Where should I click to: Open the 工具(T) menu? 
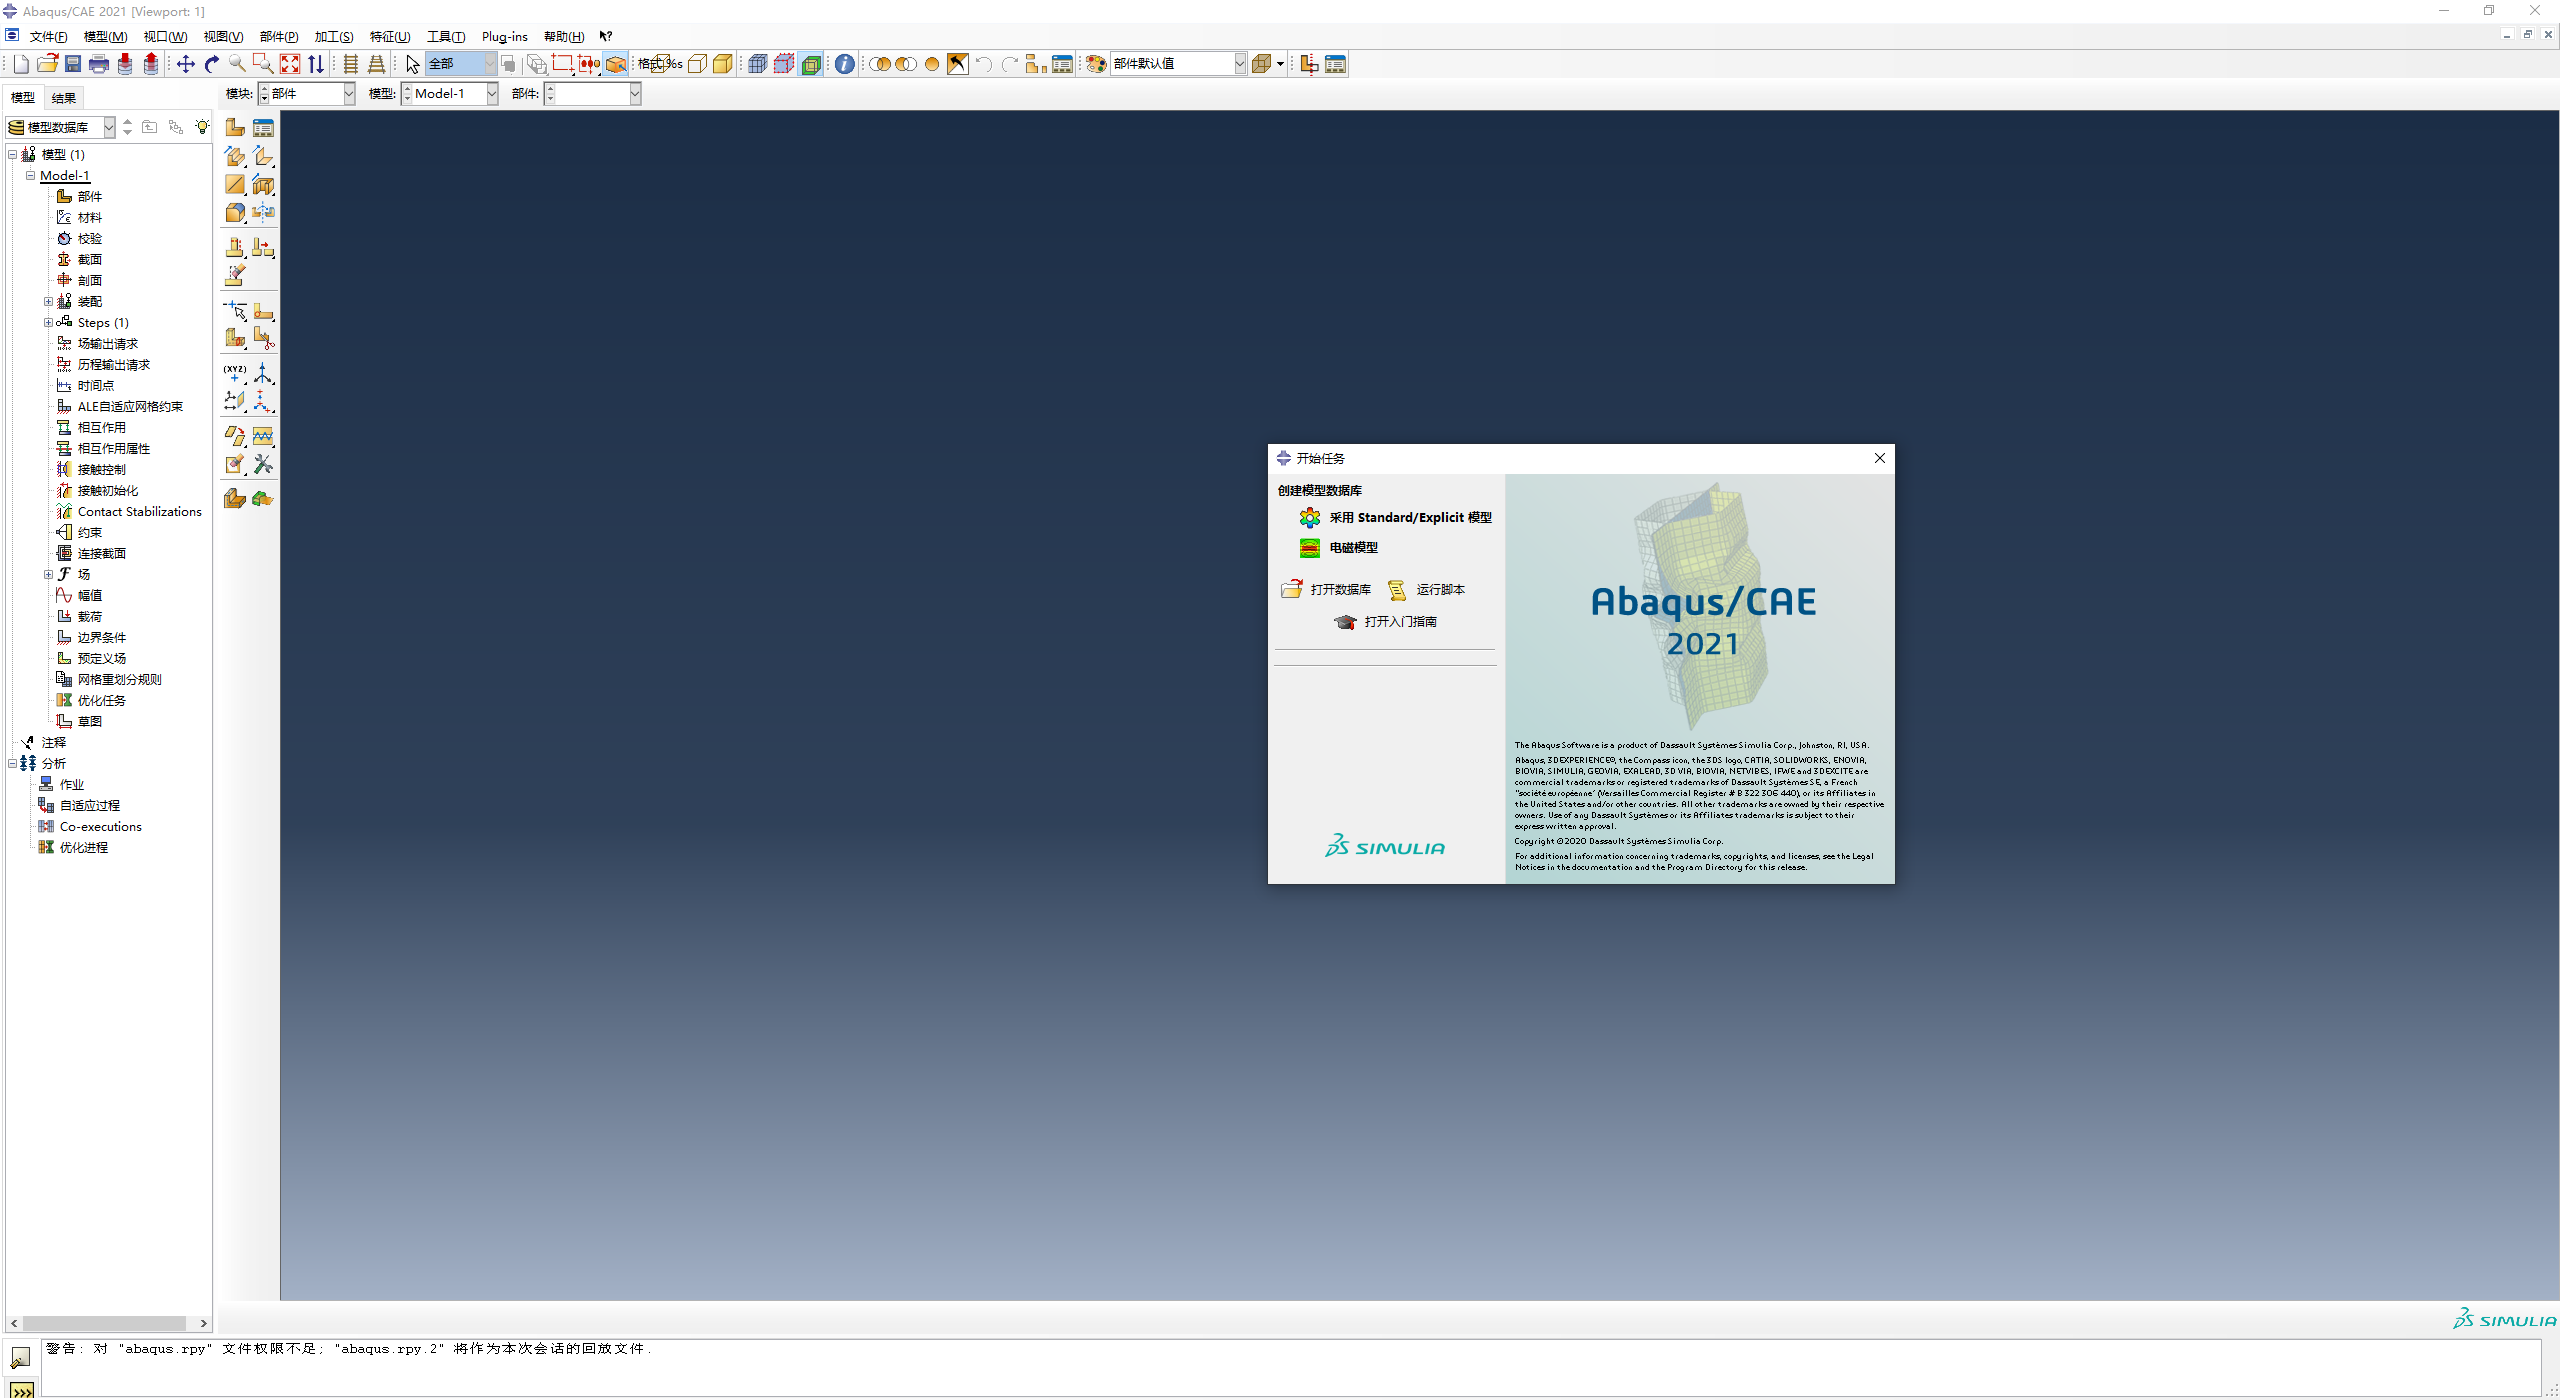[446, 36]
